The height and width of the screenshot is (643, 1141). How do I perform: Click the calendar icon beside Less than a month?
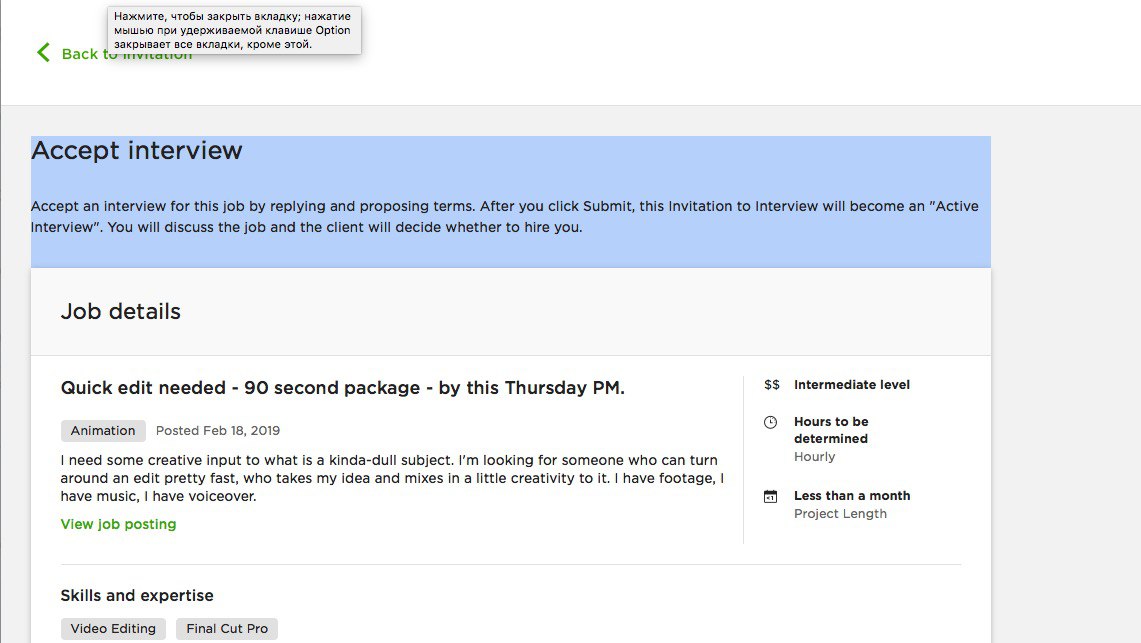[x=771, y=497]
